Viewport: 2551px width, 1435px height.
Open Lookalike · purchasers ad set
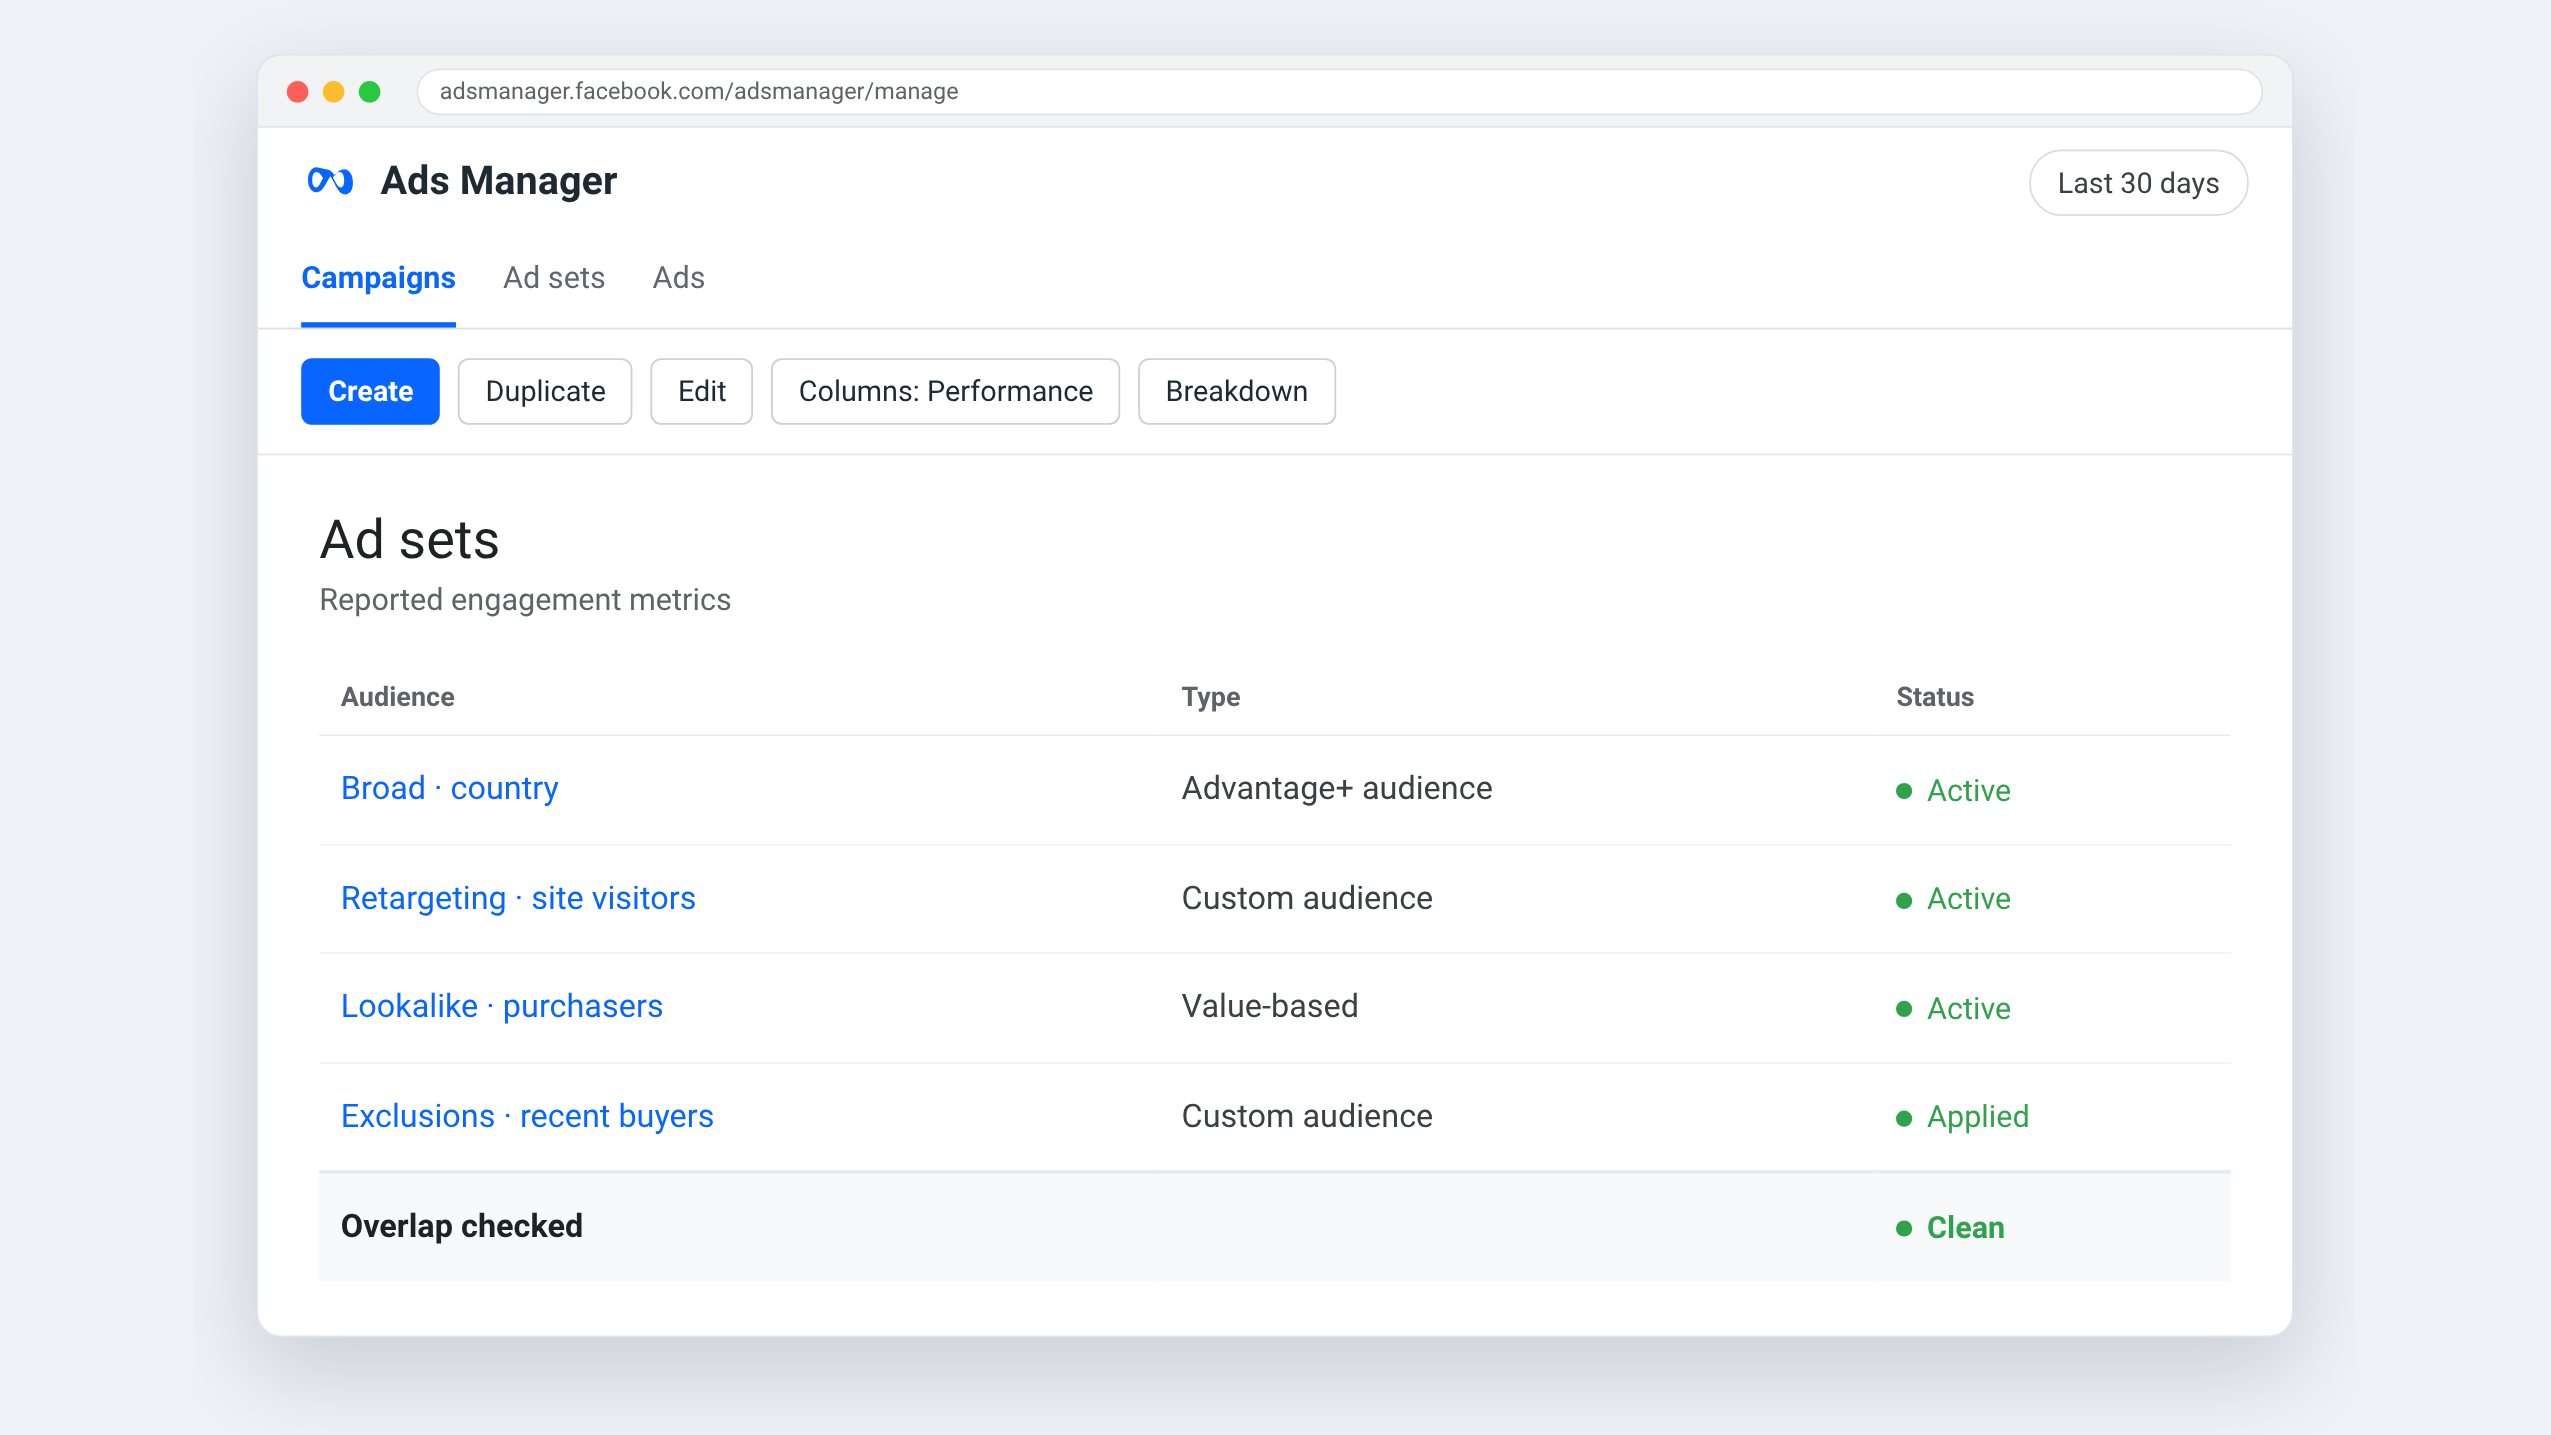point(501,1006)
